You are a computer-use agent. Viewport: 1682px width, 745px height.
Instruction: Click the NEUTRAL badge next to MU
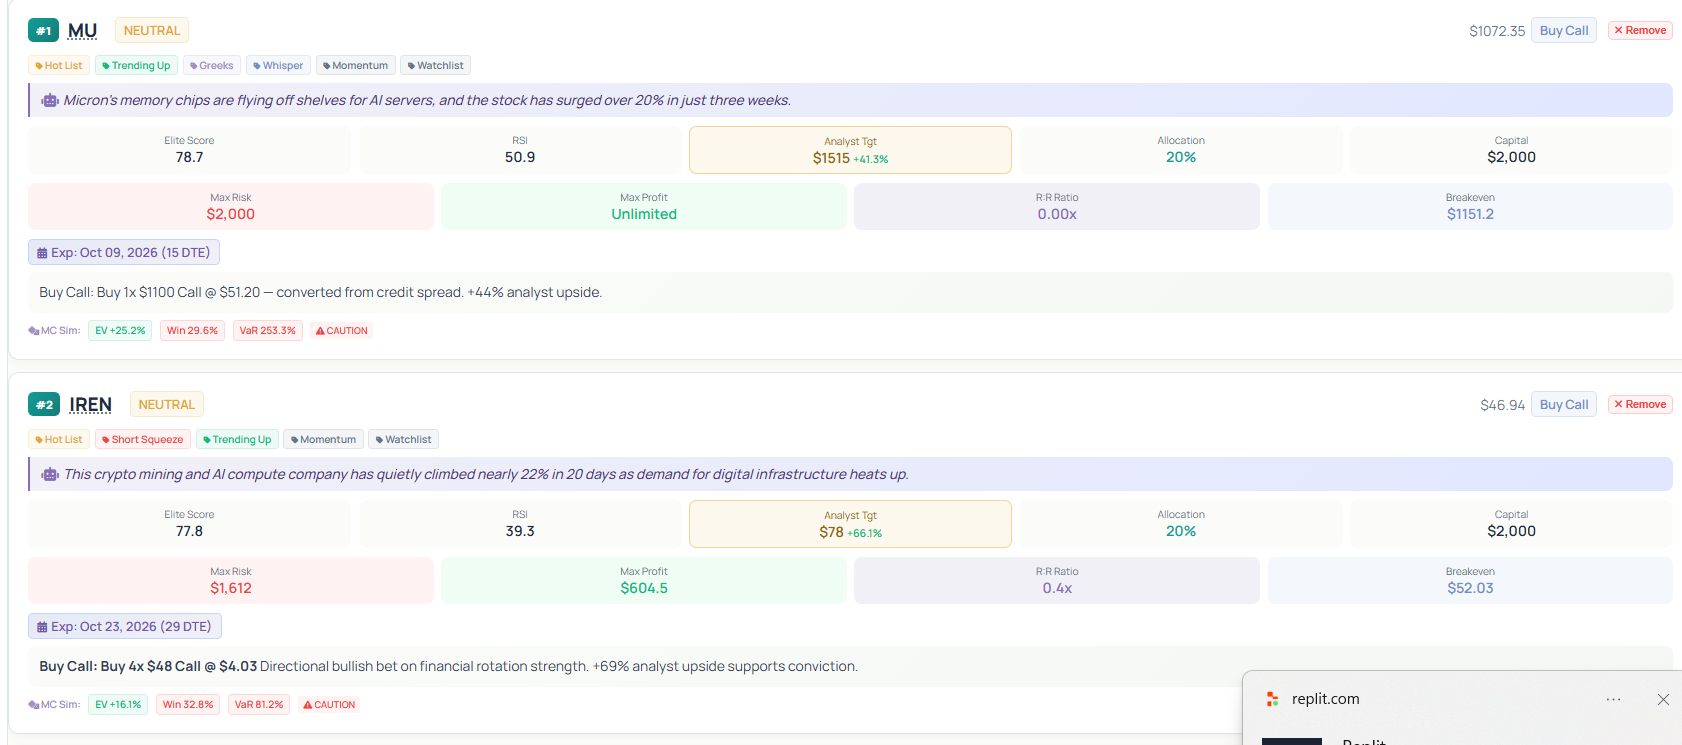[x=152, y=31]
